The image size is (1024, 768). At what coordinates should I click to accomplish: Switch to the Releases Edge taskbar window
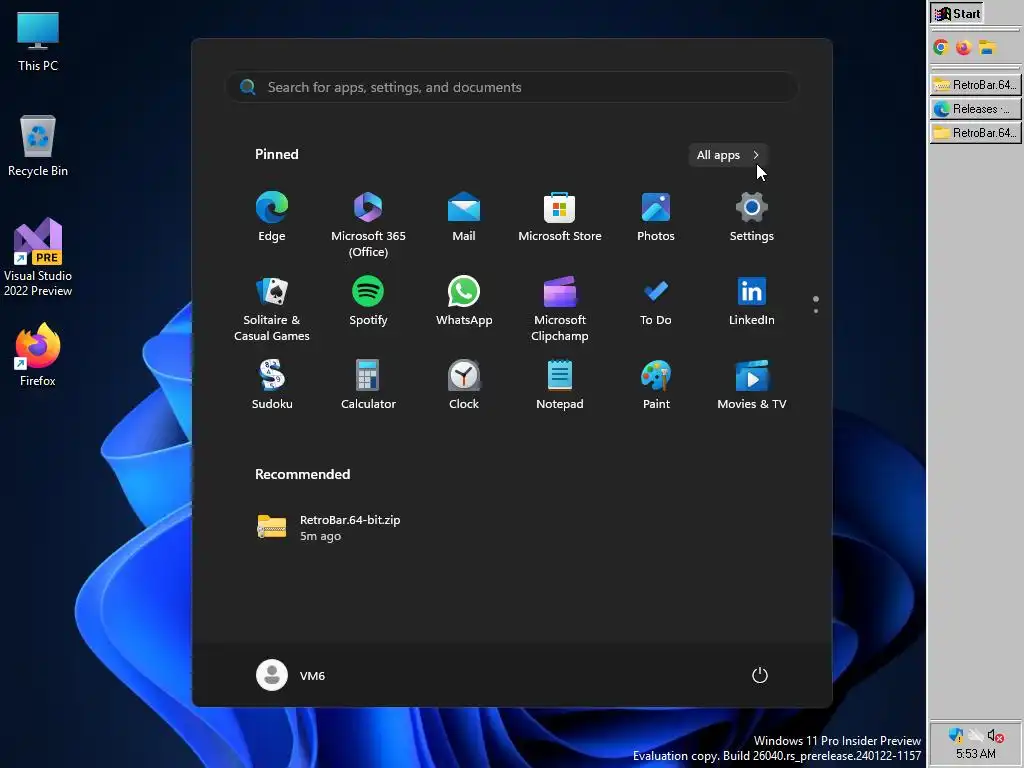pos(975,109)
